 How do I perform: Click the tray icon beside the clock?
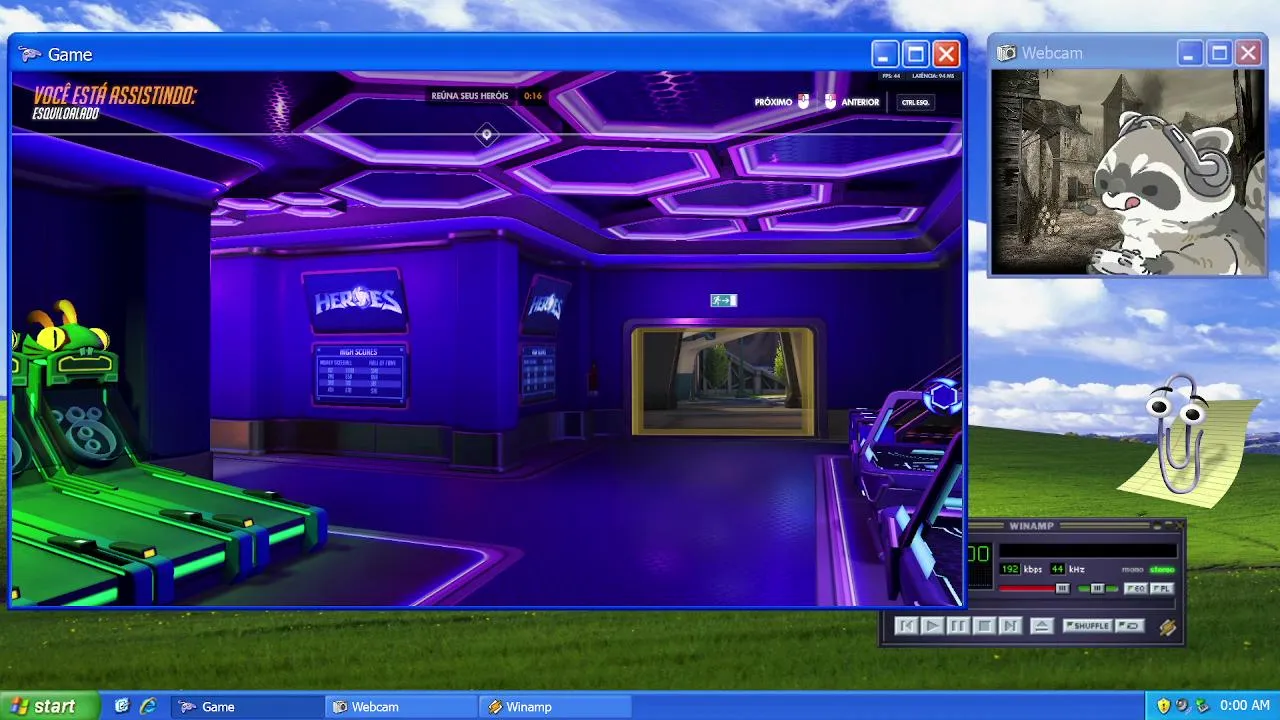tap(1201, 706)
